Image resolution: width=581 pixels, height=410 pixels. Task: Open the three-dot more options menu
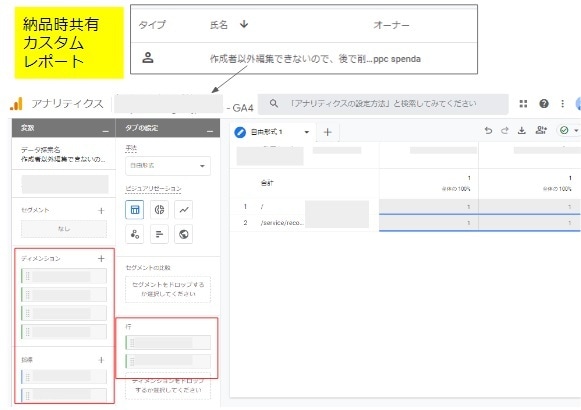point(562,104)
